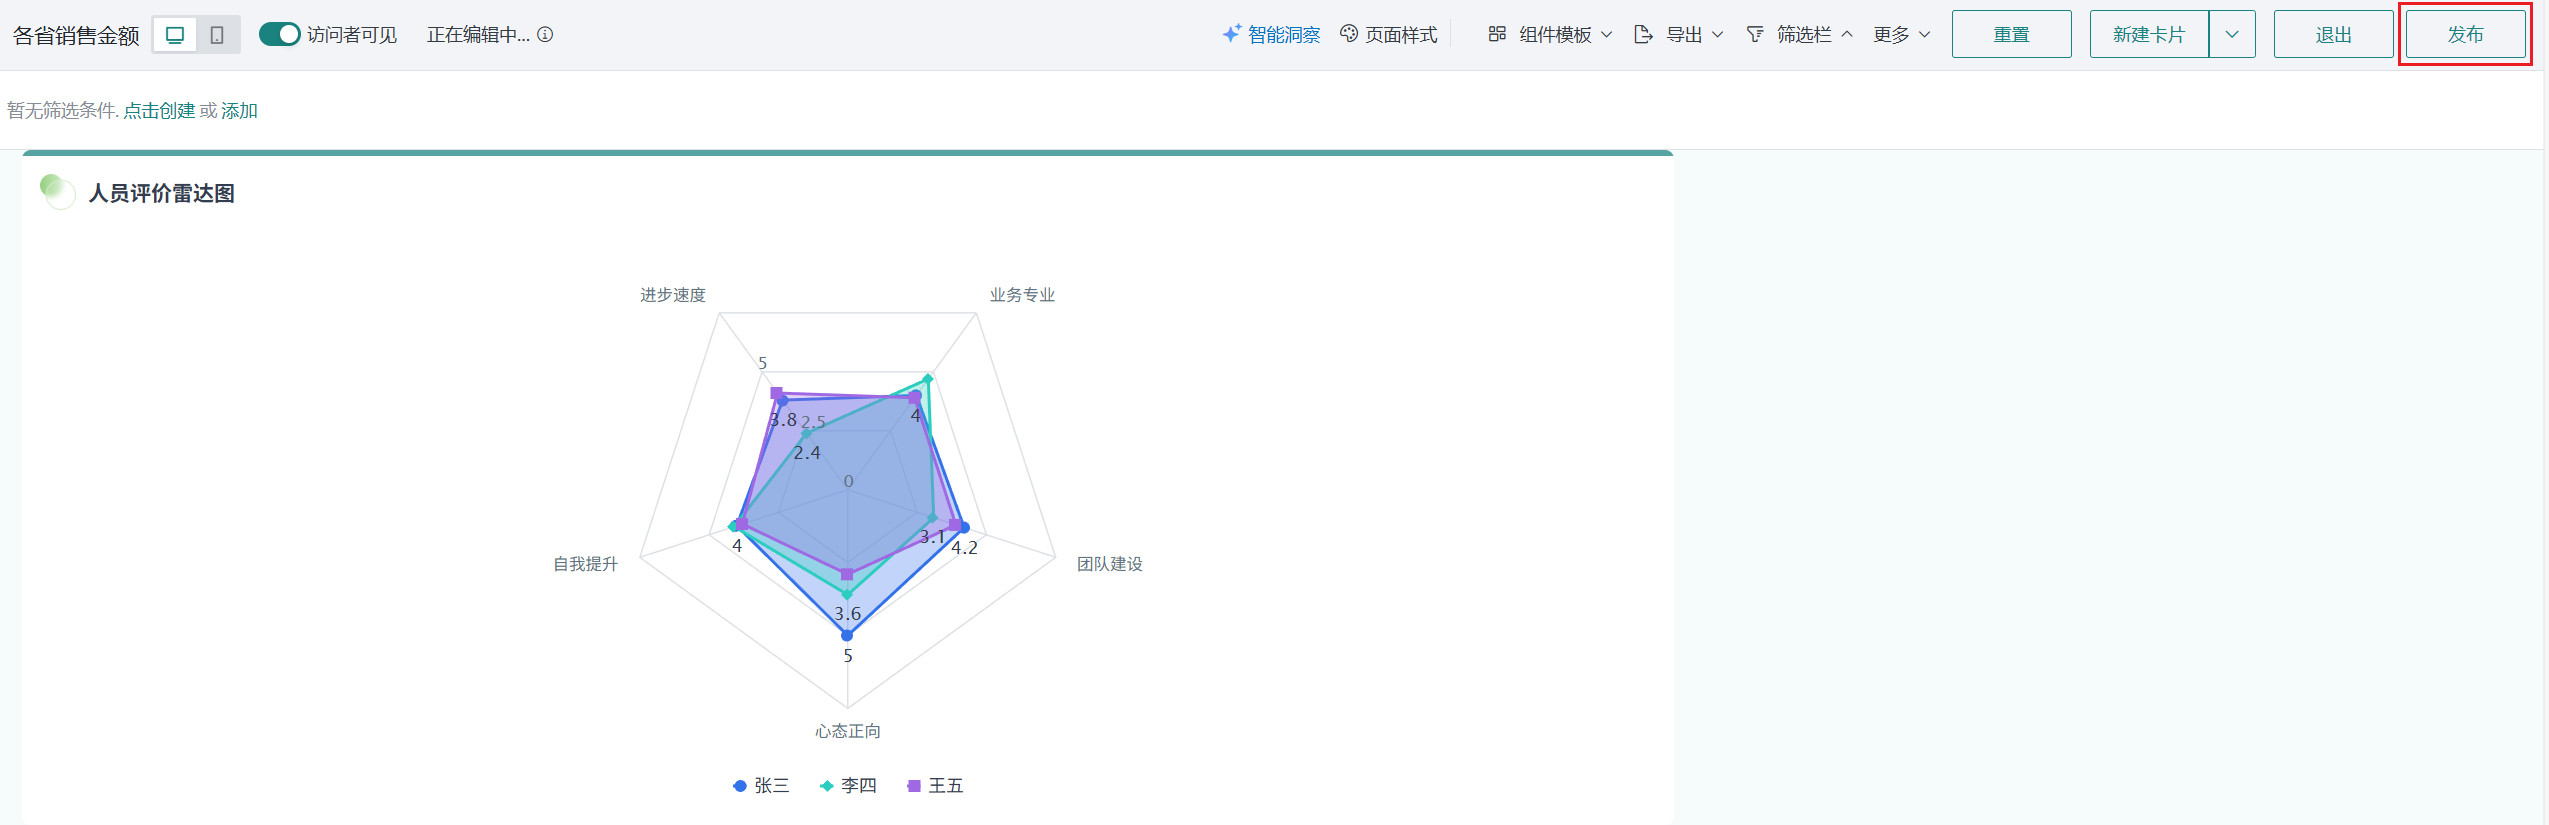
Task: Click the 发布 publish button
Action: (x=2465, y=34)
